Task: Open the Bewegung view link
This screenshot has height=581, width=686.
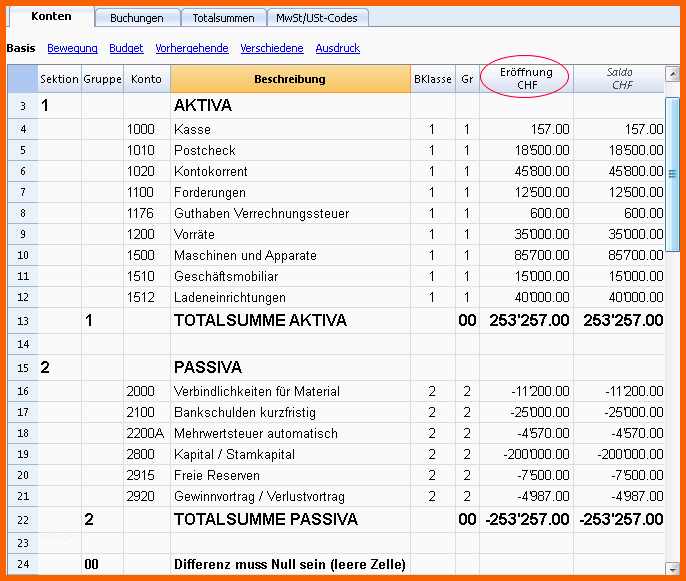Action: [72, 48]
